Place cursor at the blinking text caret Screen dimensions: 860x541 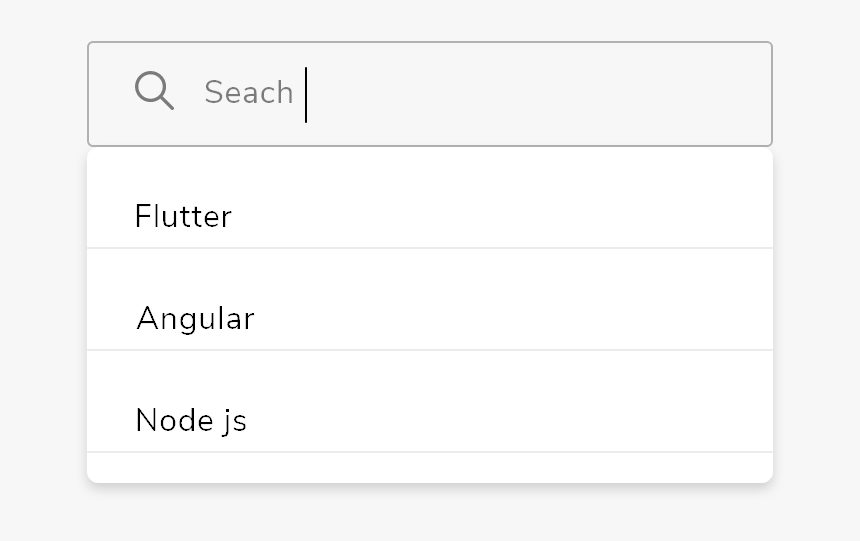pyautogui.click(x=306, y=95)
